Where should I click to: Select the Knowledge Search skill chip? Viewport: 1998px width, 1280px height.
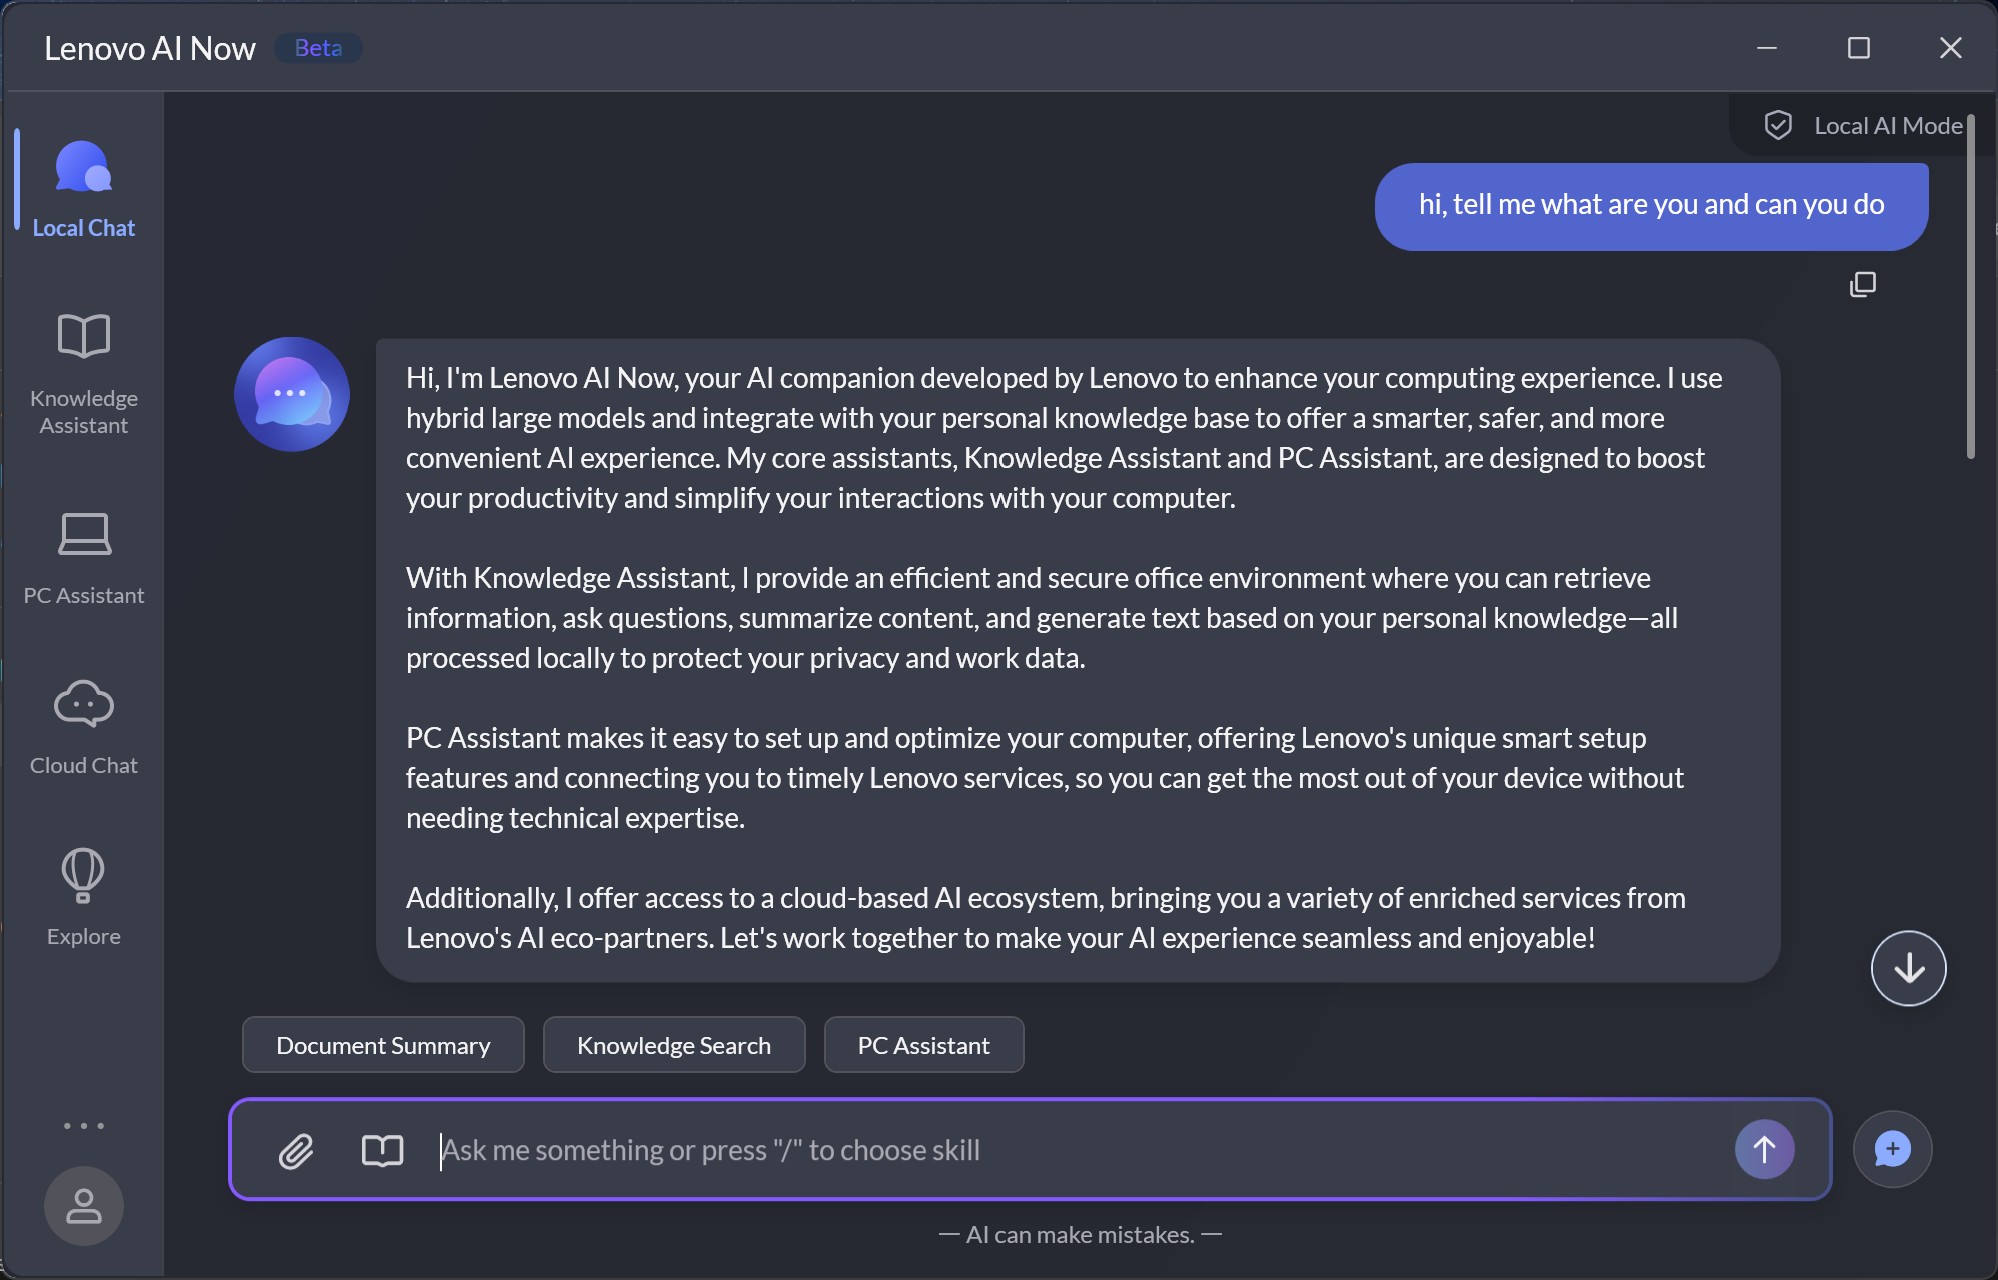[x=674, y=1045]
